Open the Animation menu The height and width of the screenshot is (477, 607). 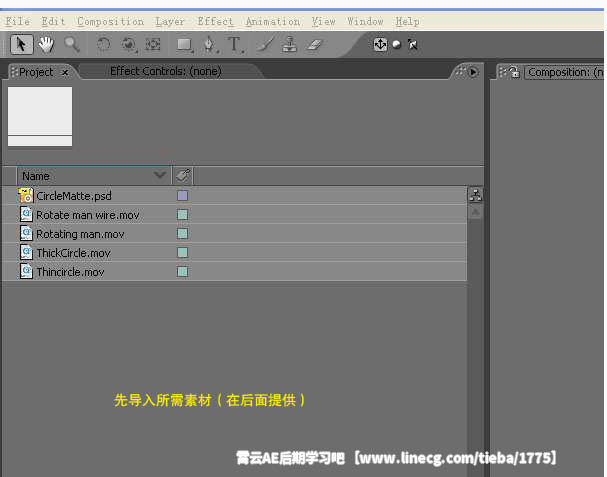click(273, 21)
